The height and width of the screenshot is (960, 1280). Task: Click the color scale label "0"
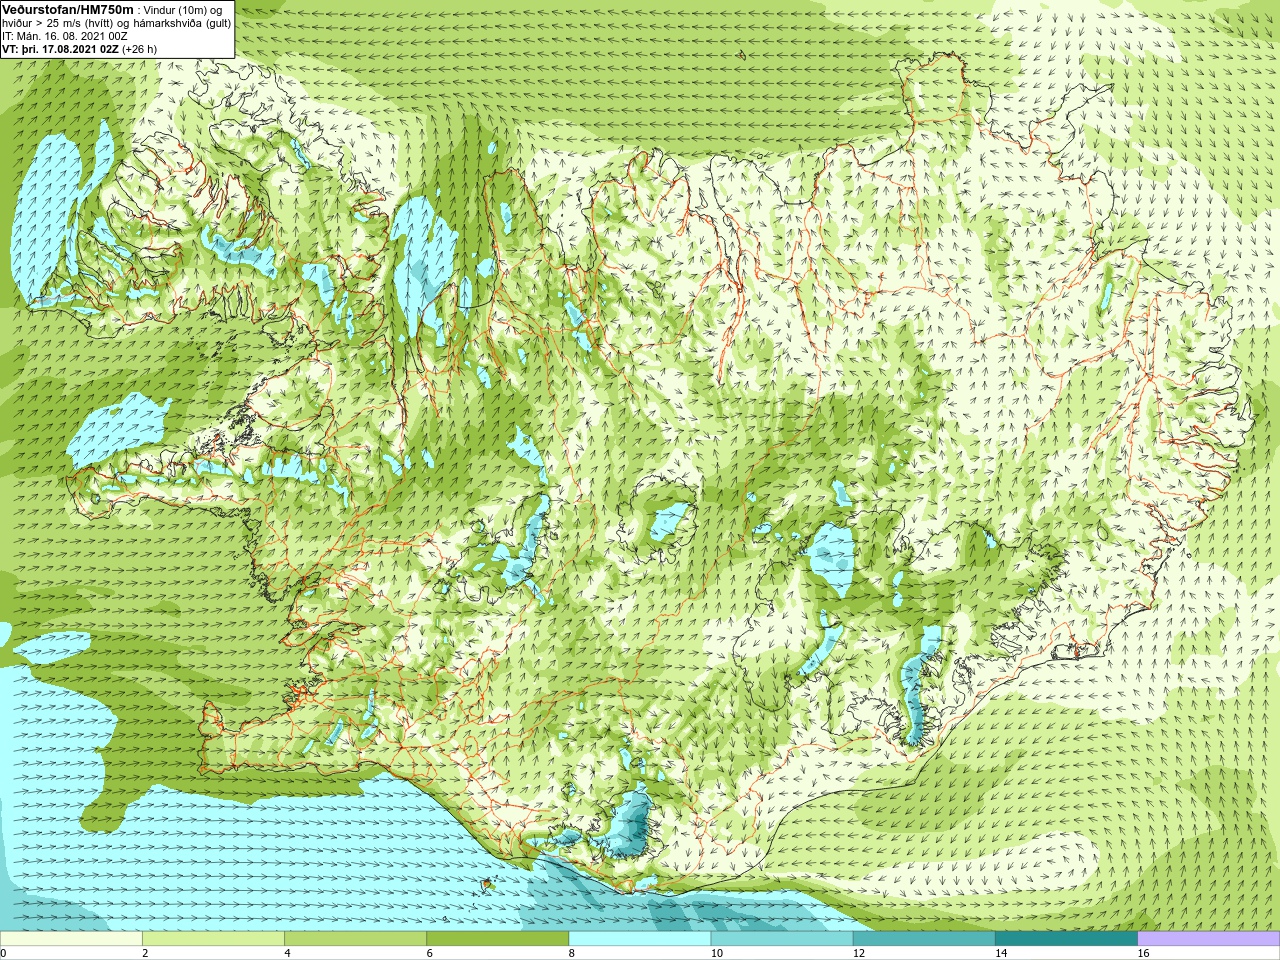coord(3,953)
